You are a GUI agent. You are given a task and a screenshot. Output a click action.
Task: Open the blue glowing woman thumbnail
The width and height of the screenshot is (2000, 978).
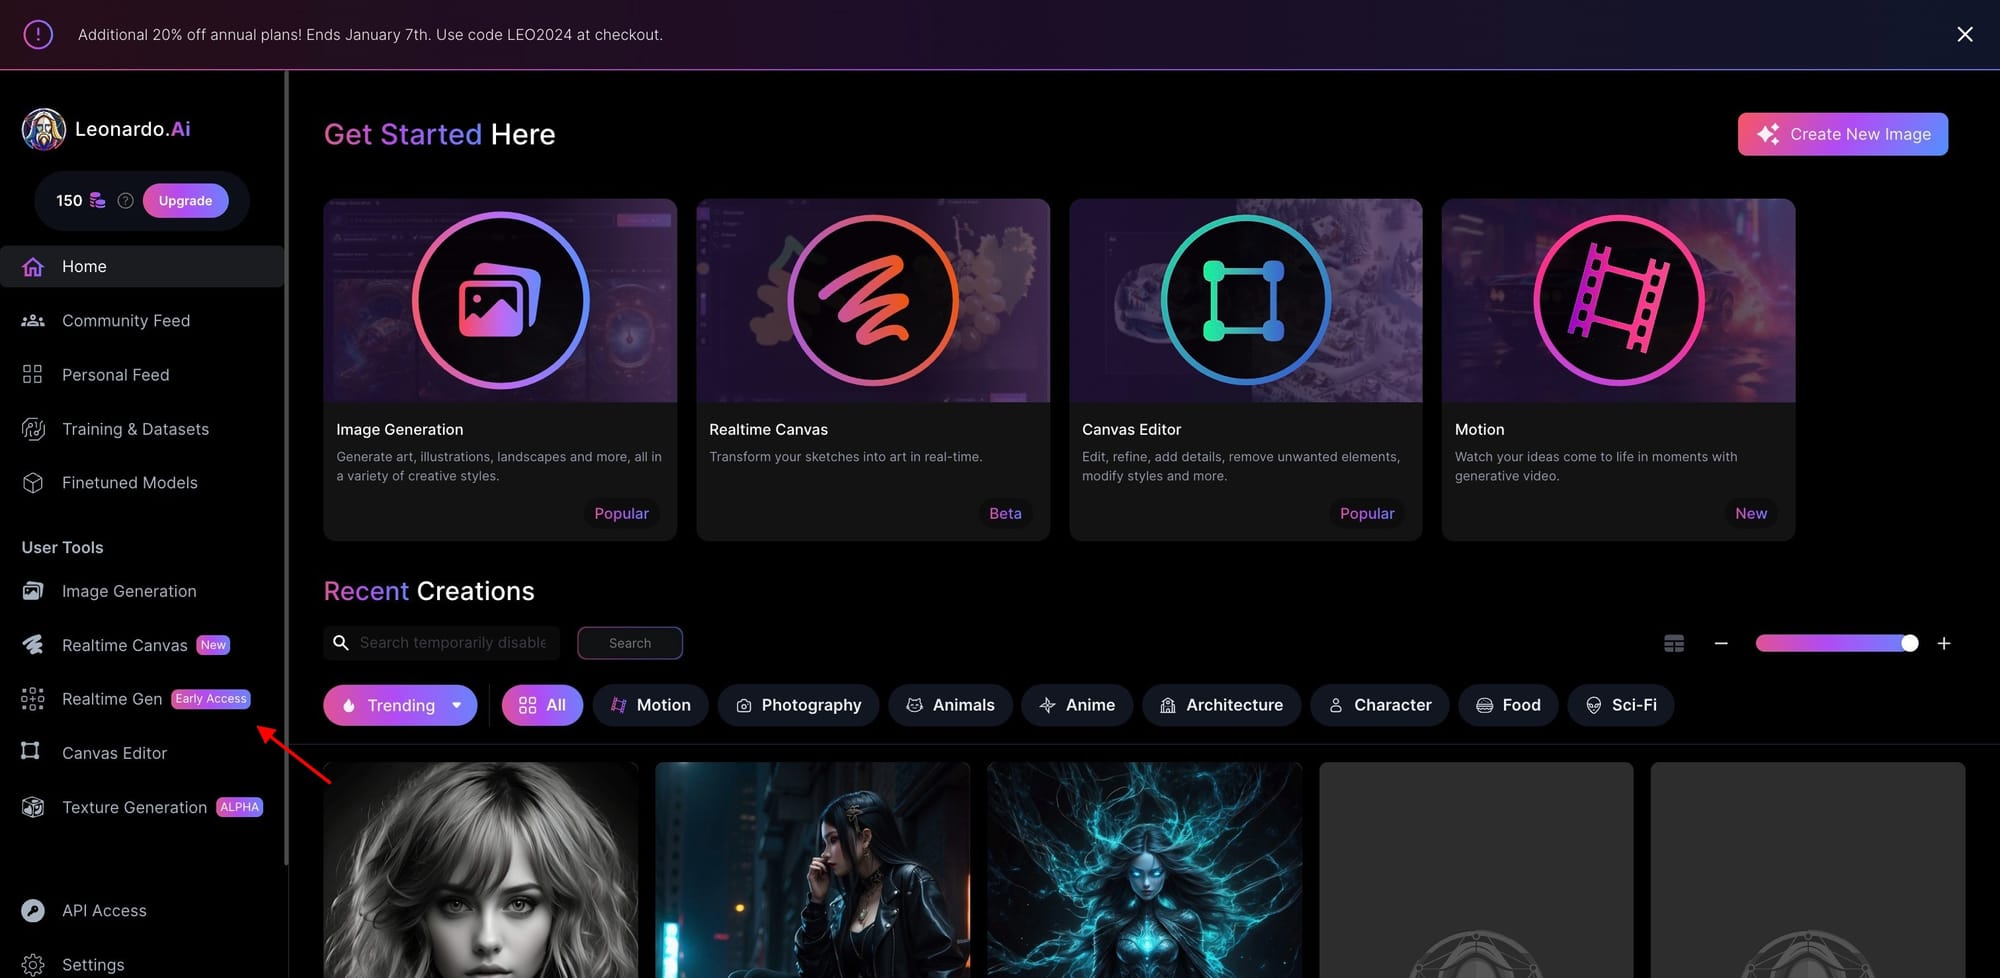click(x=1144, y=870)
